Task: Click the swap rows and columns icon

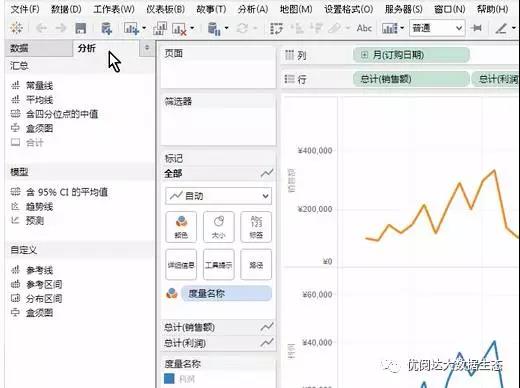Action: click(277, 28)
